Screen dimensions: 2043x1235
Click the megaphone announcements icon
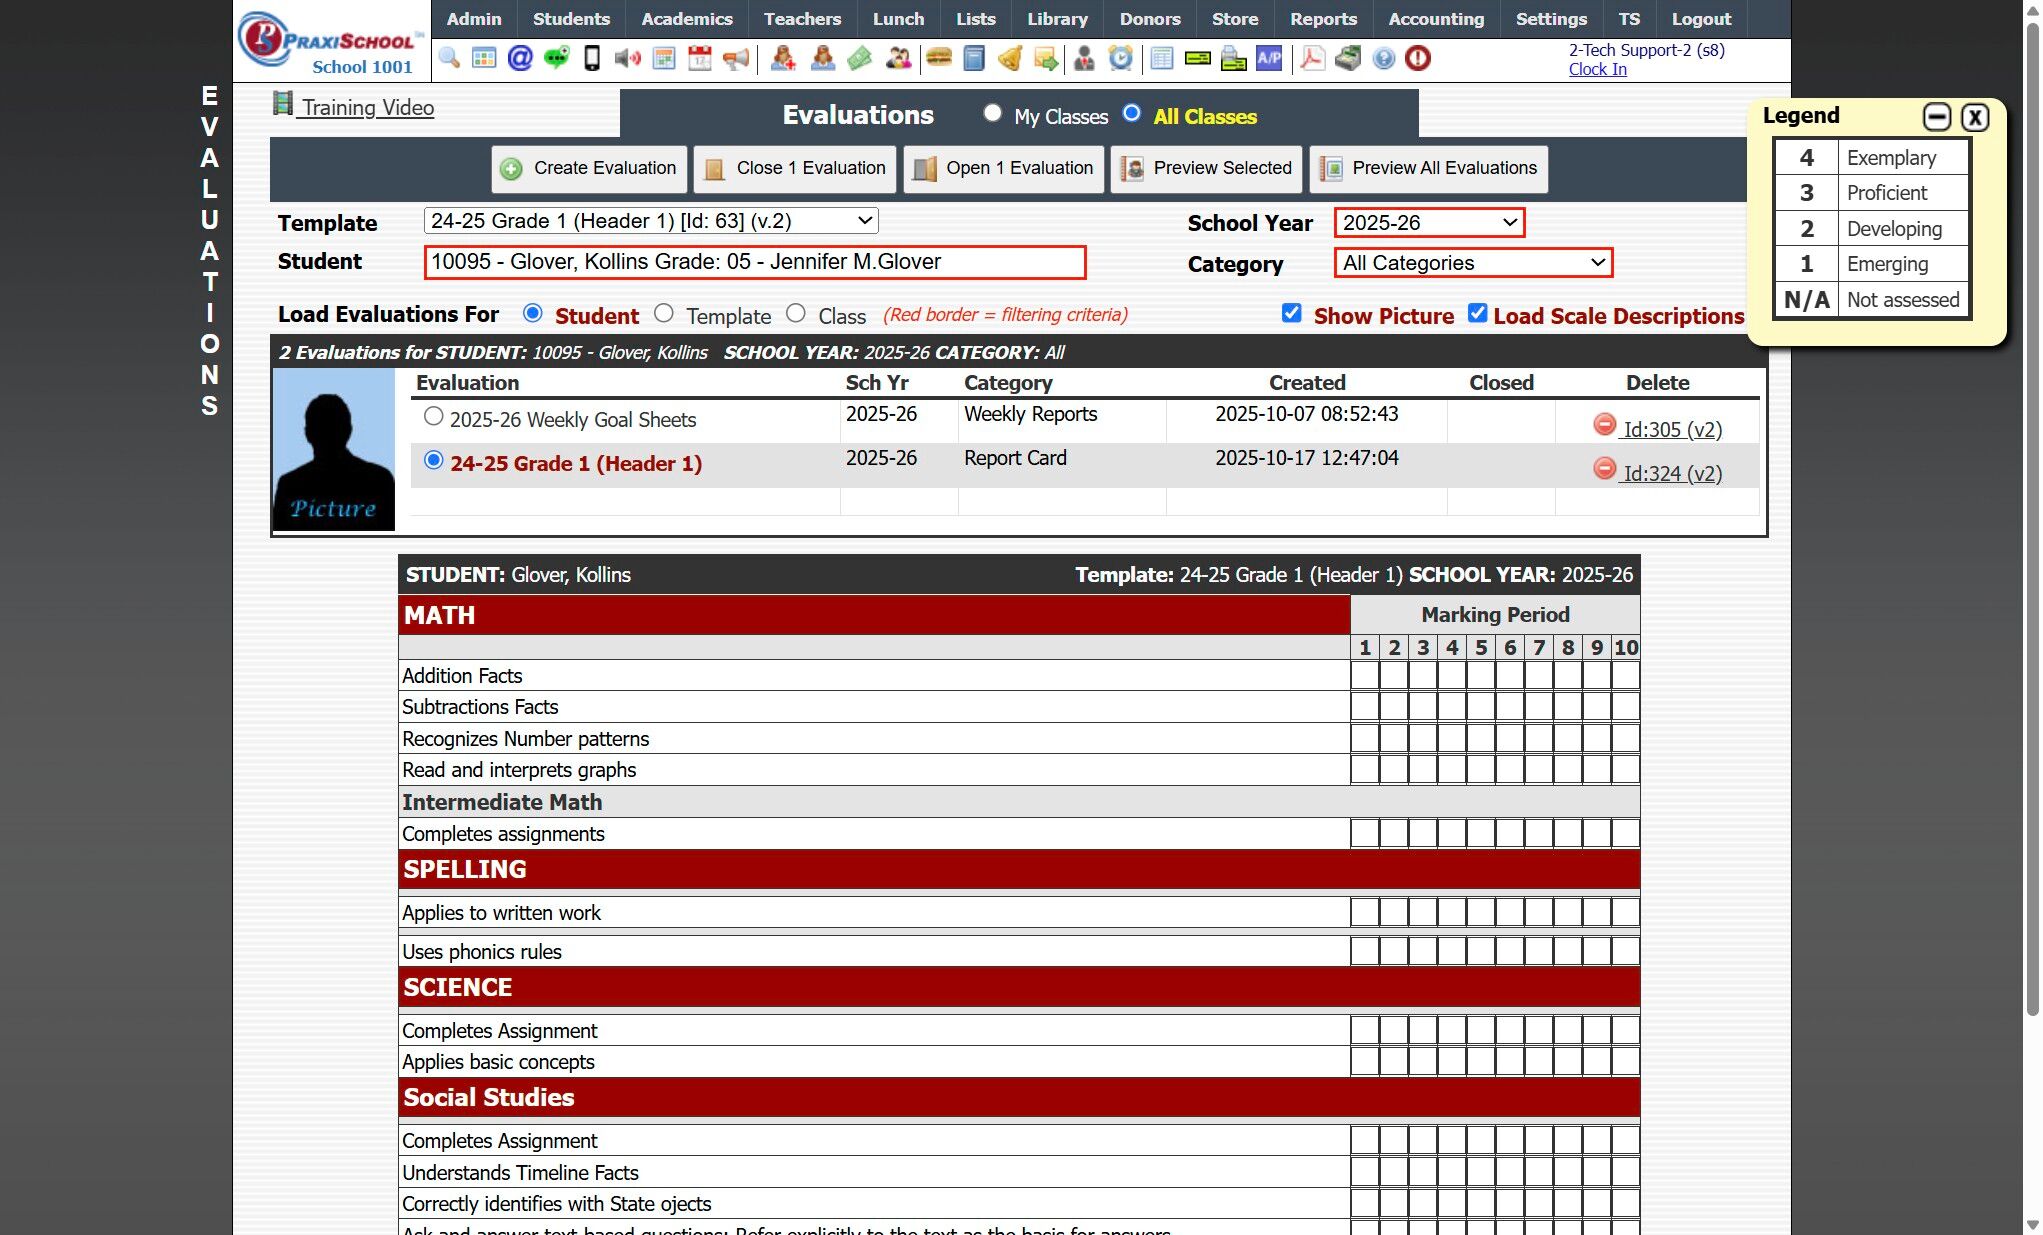(736, 59)
